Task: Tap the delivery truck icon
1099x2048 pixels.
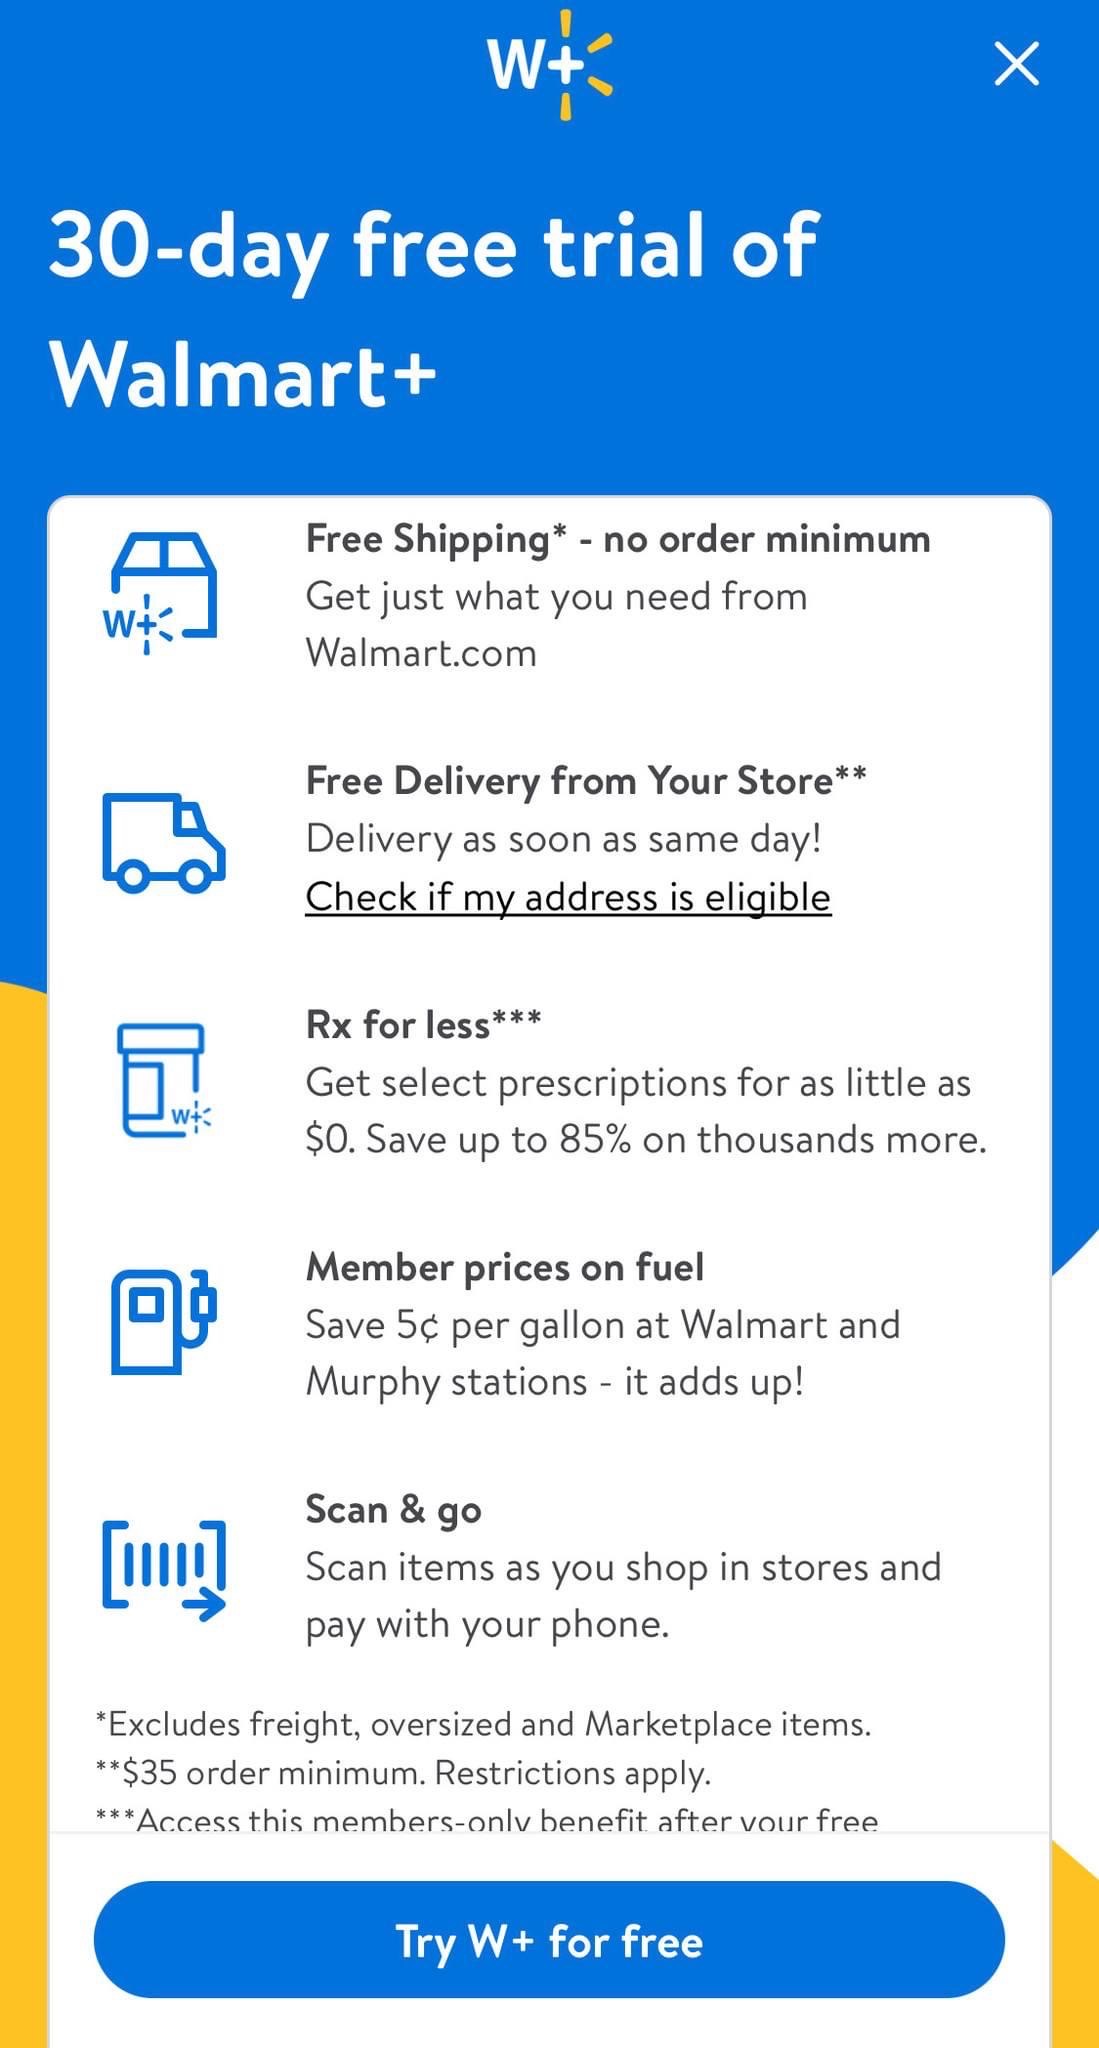Action: coord(164,842)
